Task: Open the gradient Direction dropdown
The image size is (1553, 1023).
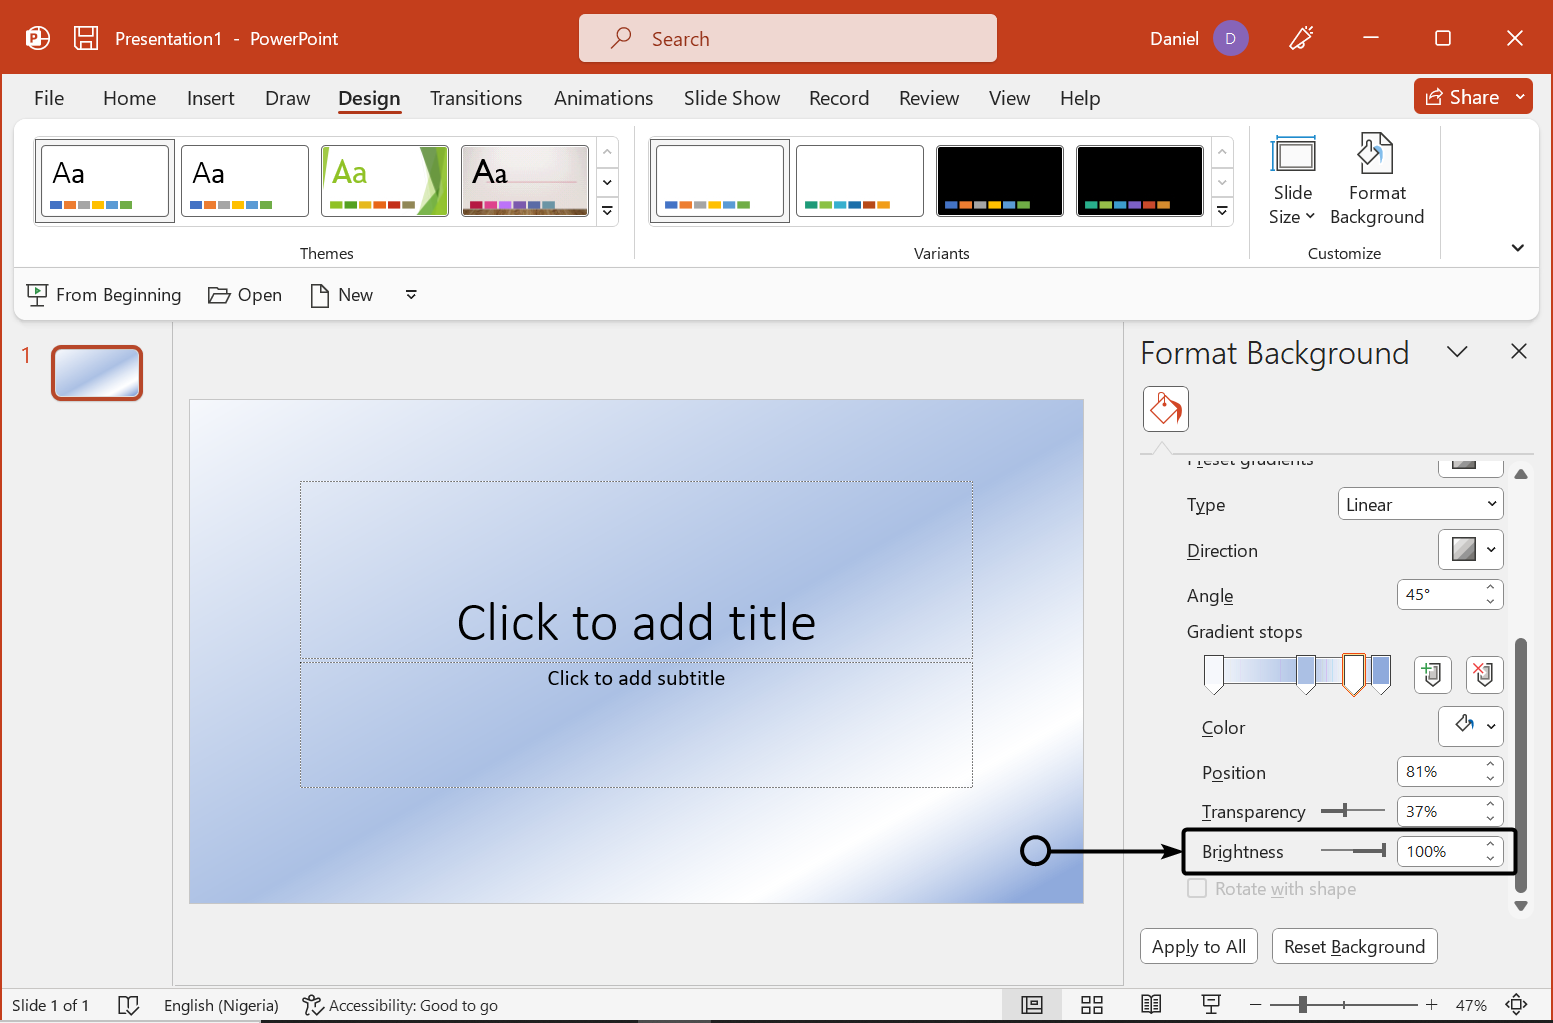Action: click(x=1470, y=550)
